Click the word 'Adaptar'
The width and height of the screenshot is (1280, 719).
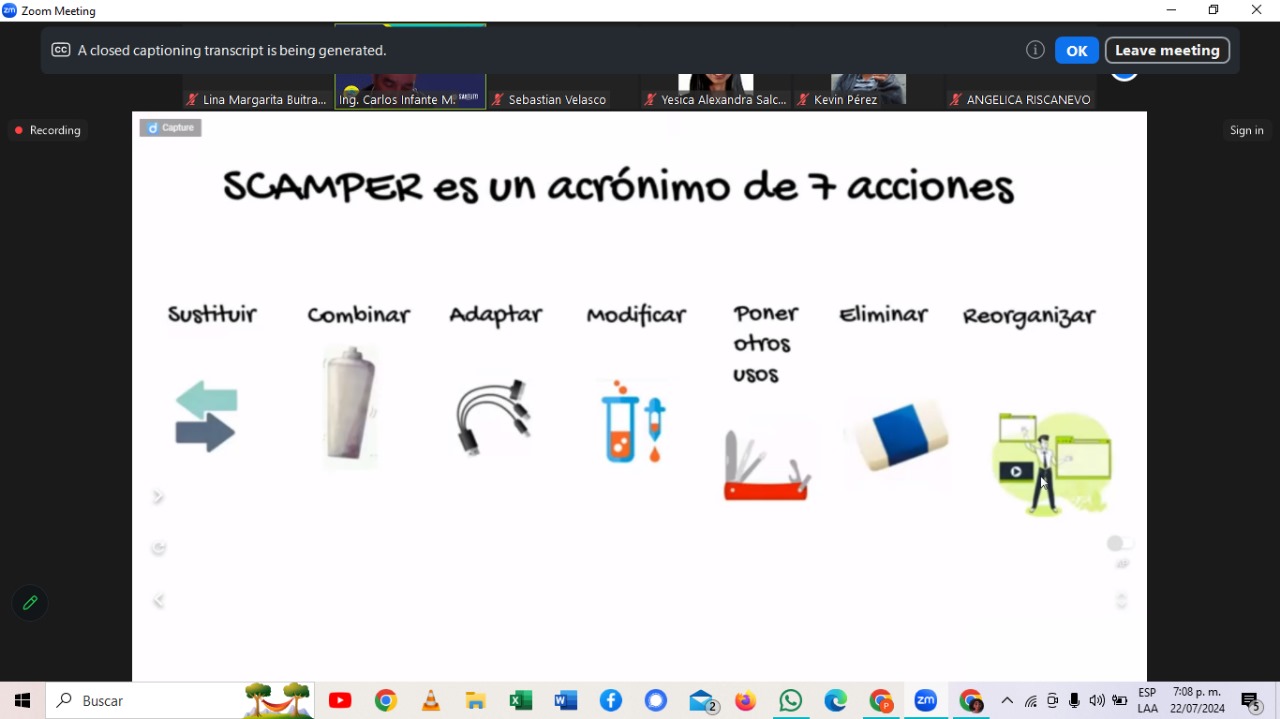[496, 316]
